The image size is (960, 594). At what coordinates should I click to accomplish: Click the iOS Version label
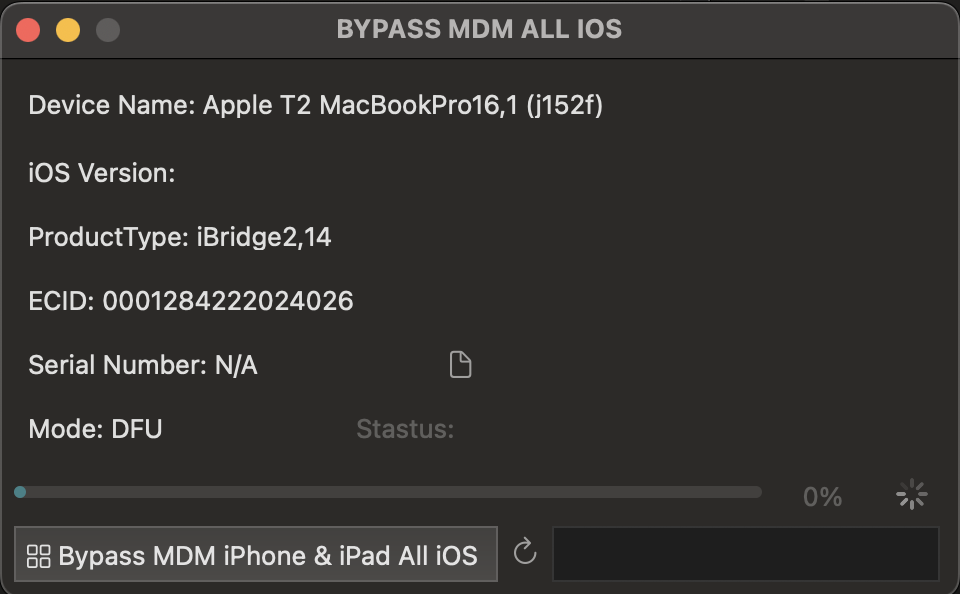(x=102, y=173)
